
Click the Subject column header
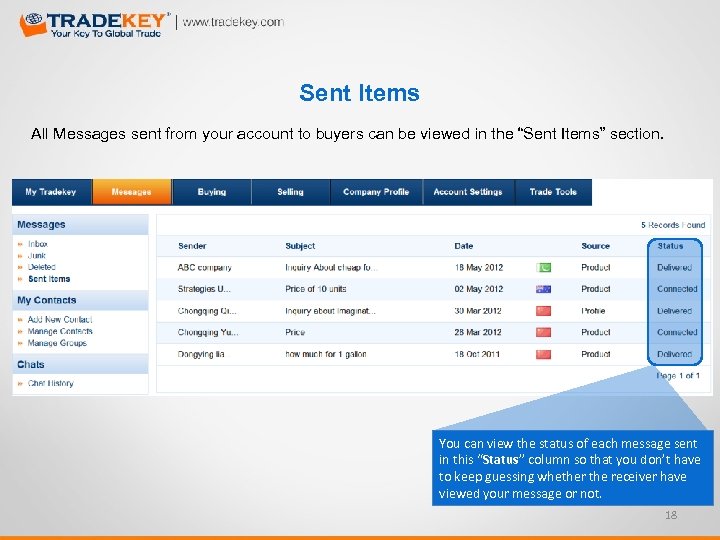[x=300, y=246]
